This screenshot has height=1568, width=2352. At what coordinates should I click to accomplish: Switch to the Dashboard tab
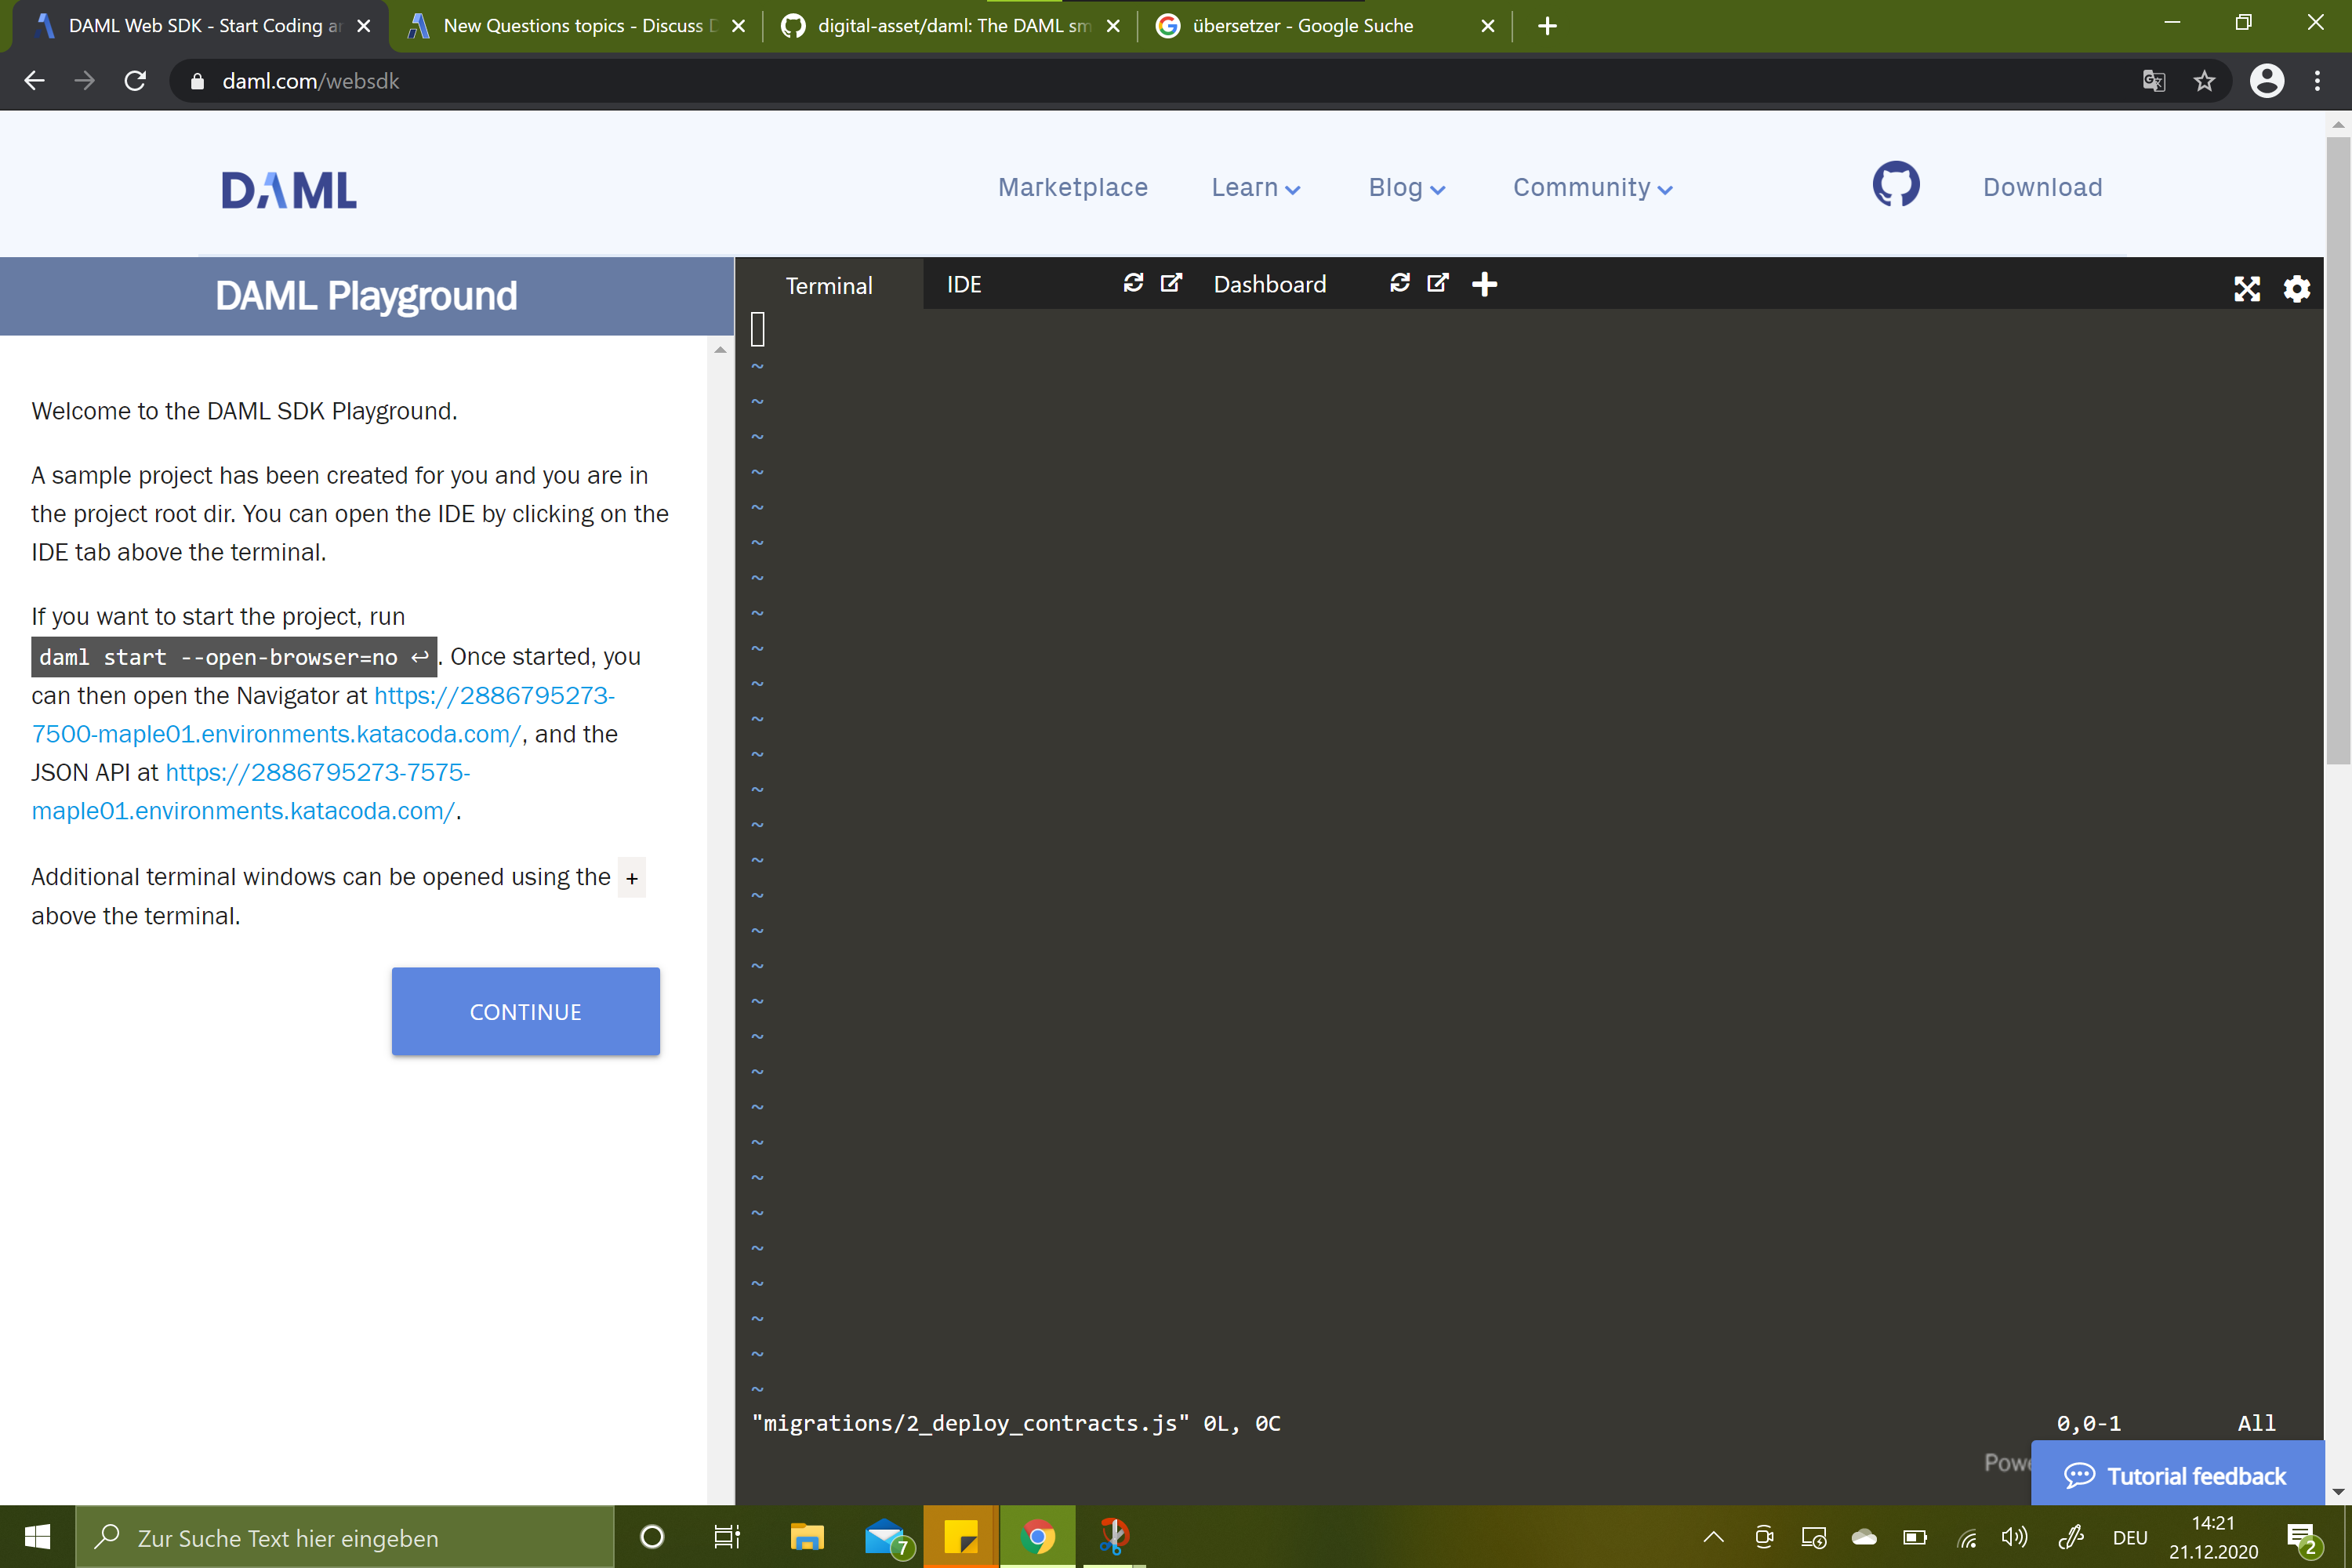tap(1270, 285)
